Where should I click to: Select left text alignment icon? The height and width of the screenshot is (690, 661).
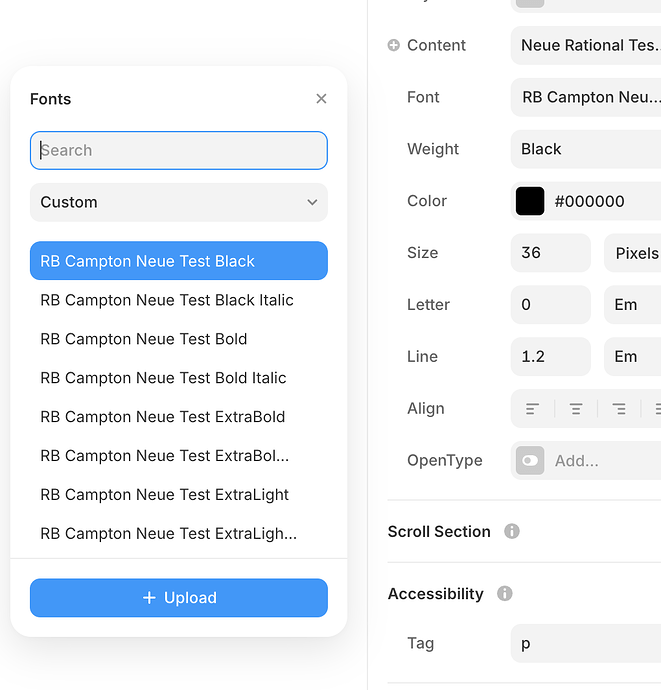(x=533, y=409)
